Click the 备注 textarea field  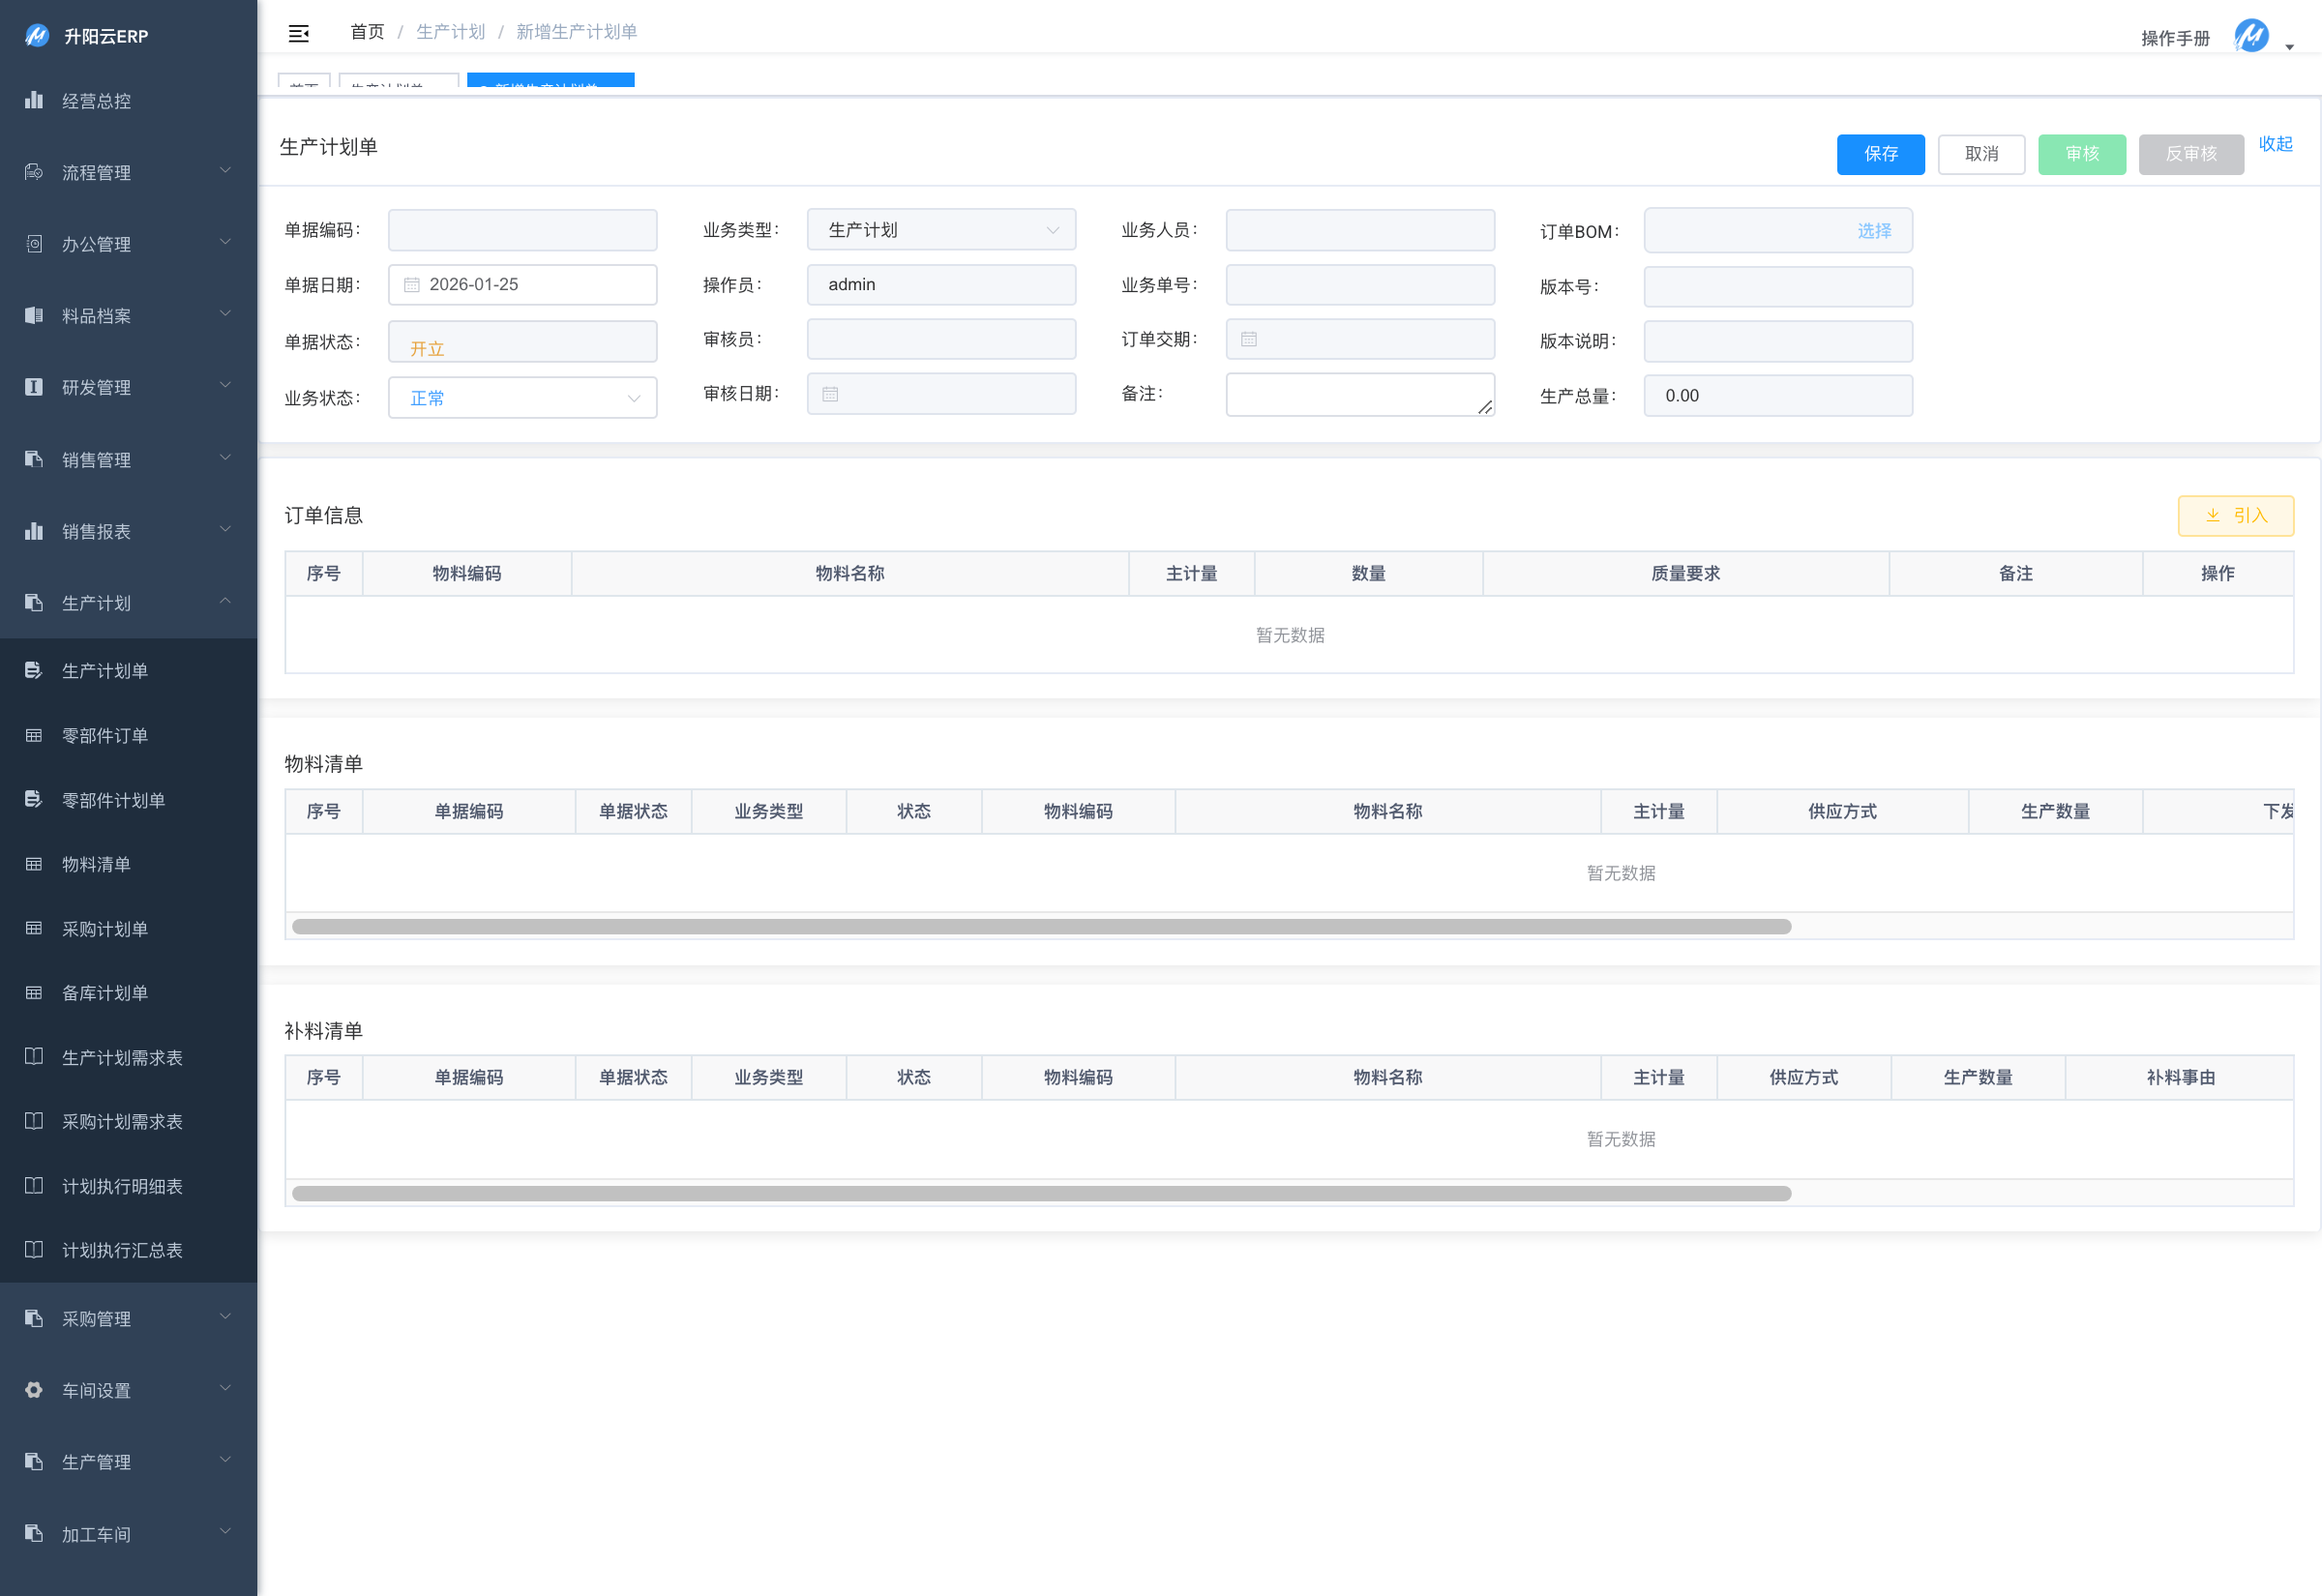click(x=1358, y=394)
